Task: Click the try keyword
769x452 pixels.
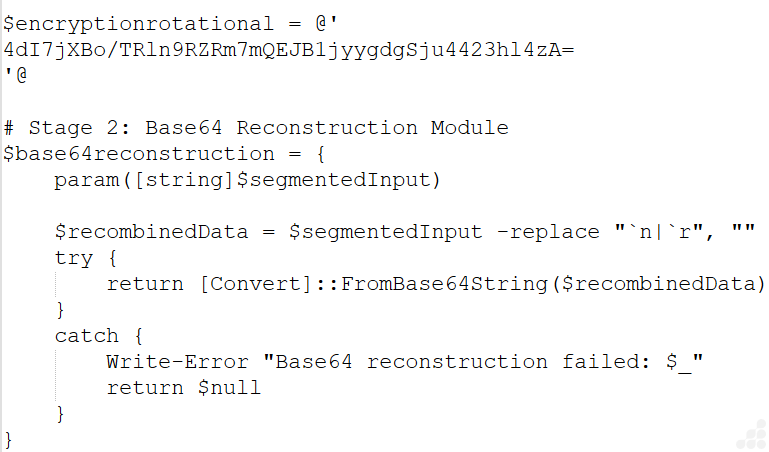Action: pos(73,258)
